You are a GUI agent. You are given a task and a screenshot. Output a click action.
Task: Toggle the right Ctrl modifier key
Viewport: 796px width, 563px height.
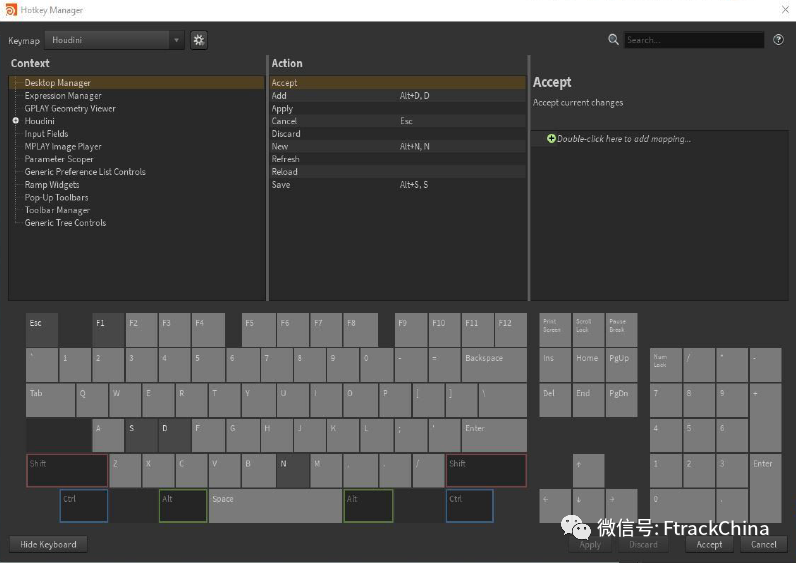(470, 506)
